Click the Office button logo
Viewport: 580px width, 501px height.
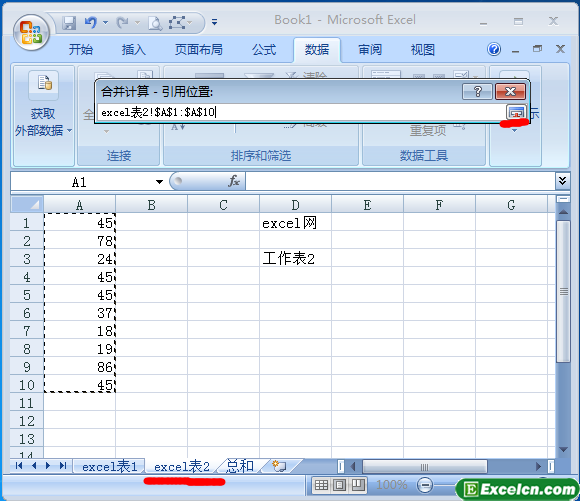coord(31,33)
